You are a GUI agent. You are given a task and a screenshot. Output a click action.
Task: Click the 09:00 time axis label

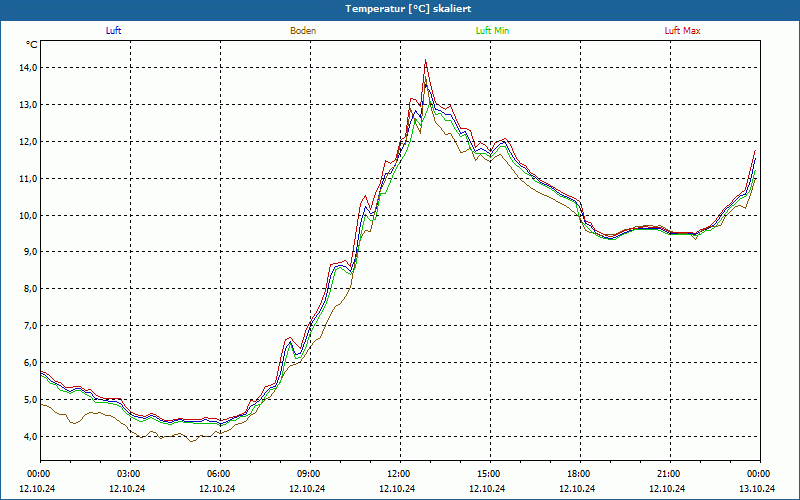point(309,474)
